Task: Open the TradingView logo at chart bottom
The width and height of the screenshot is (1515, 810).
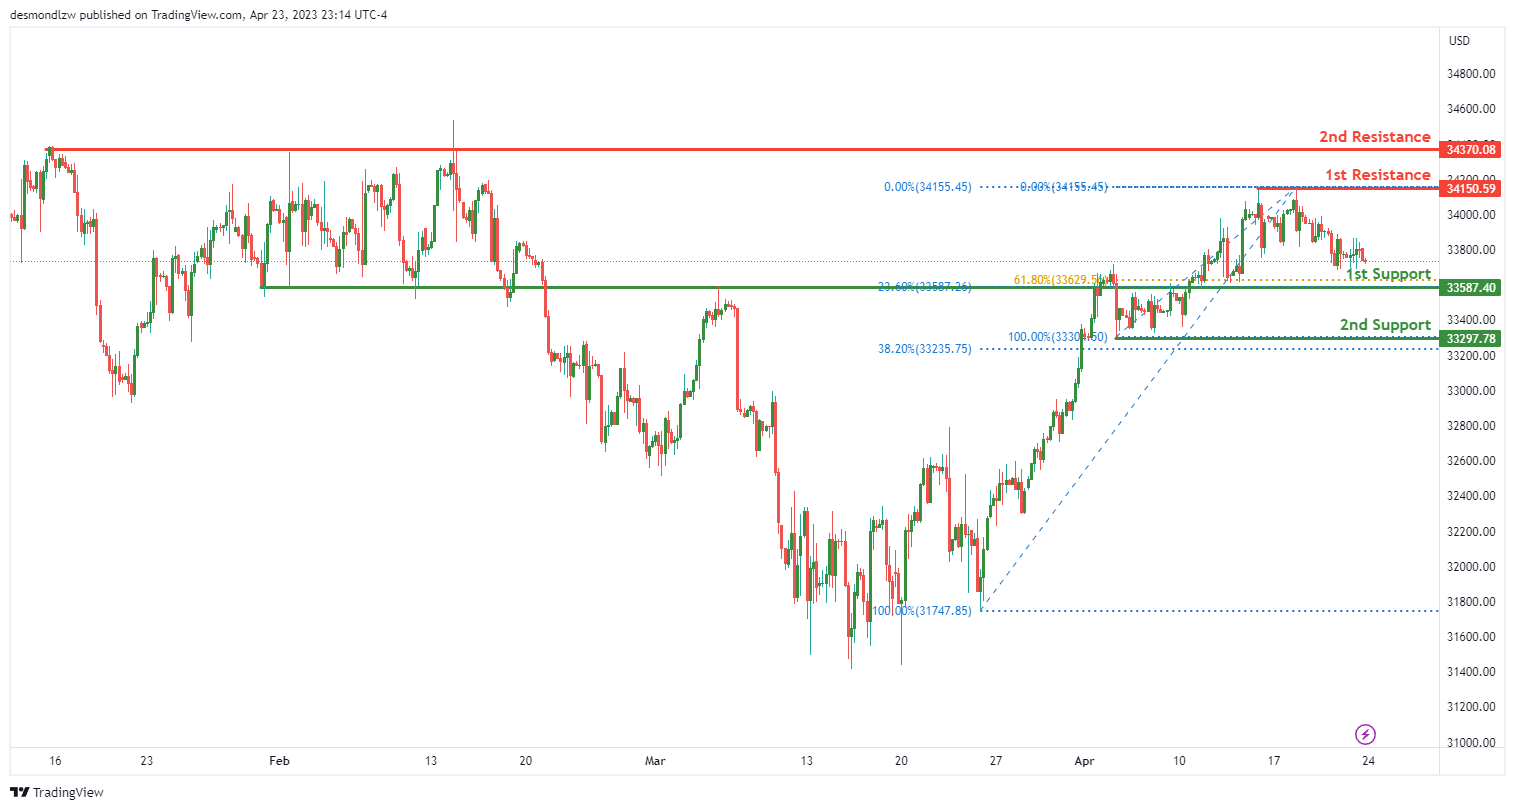Action: coord(57,792)
